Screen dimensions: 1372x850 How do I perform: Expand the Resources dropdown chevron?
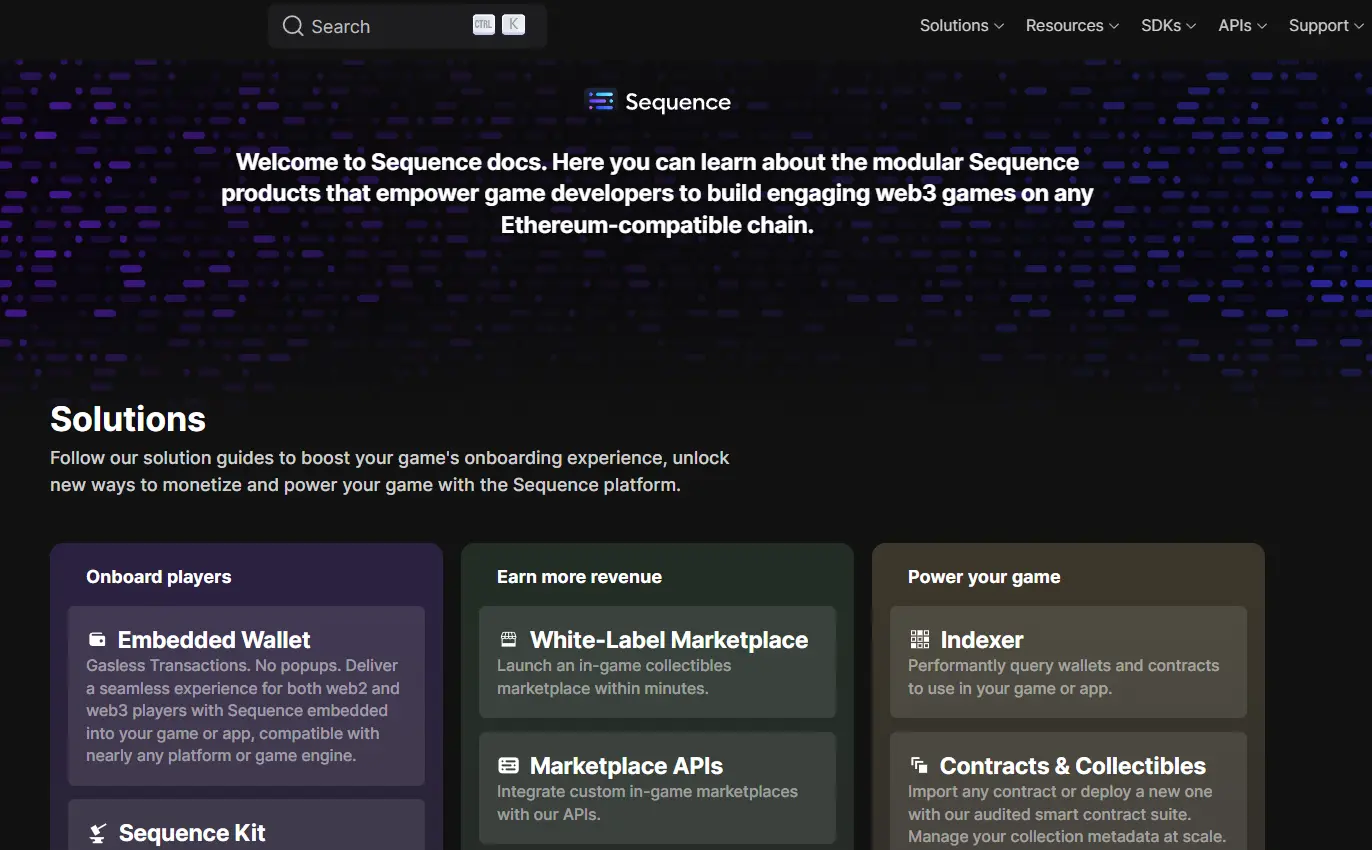point(1114,27)
